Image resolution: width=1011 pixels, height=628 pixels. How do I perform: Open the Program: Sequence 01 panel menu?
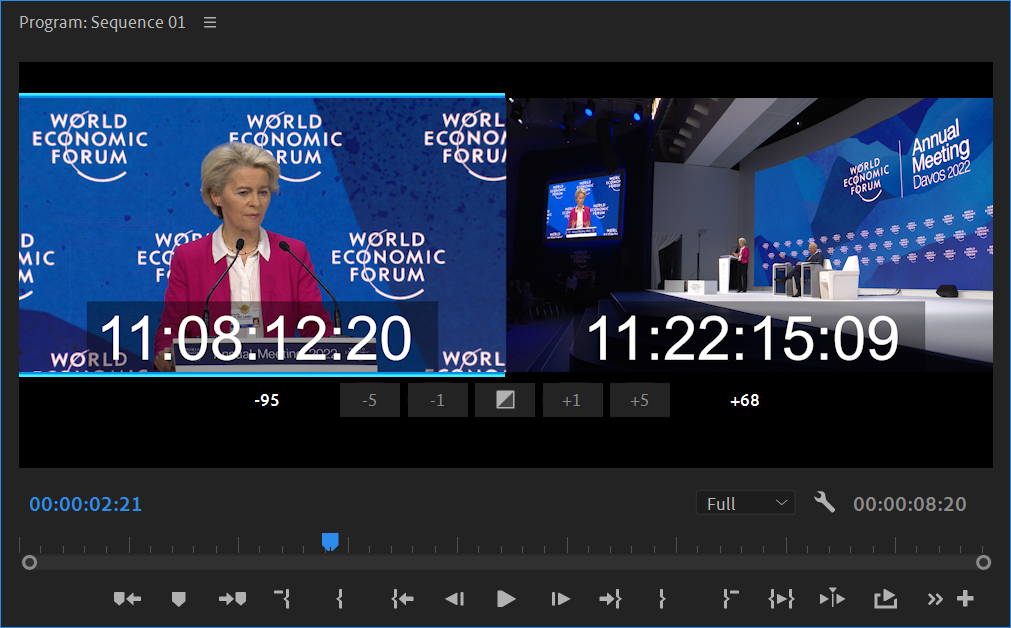(x=210, y=22)
